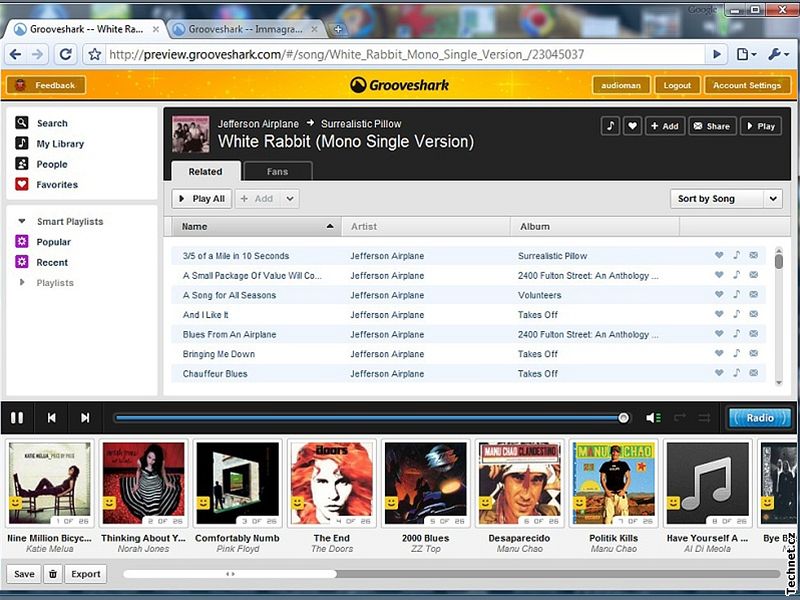The width and height of the screenshot is (800, 600).
Task: Open the Surrealistic Pillow album cover thumbnail
Action: 191,134
